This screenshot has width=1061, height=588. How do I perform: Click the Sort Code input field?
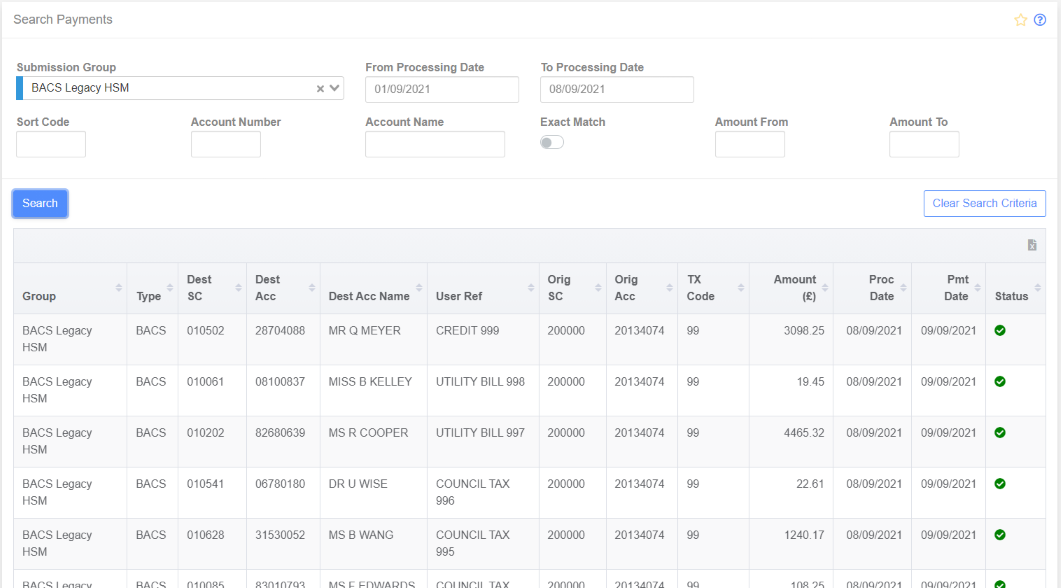pos(51,144)
